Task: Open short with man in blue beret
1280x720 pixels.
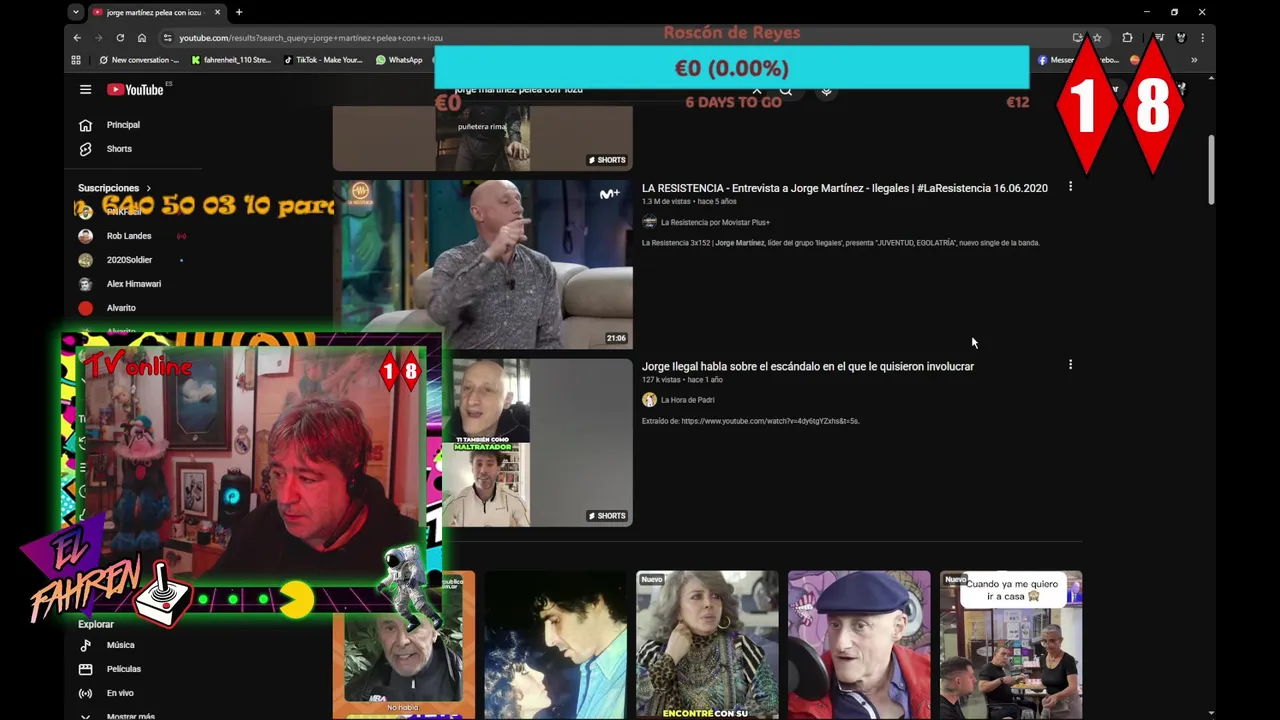Action: pos(859,645)
